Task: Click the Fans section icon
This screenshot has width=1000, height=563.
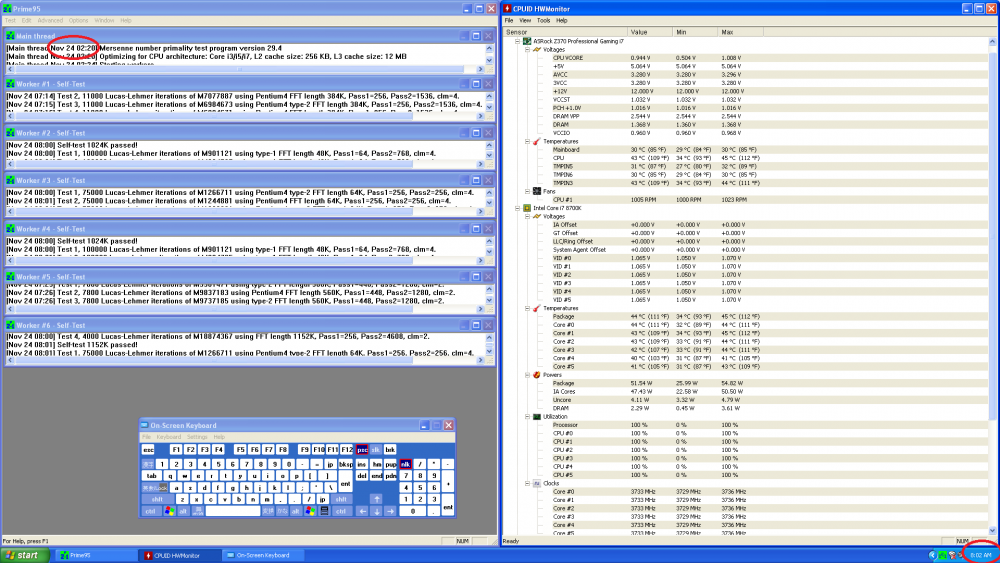Action: (x=537, y=191)
